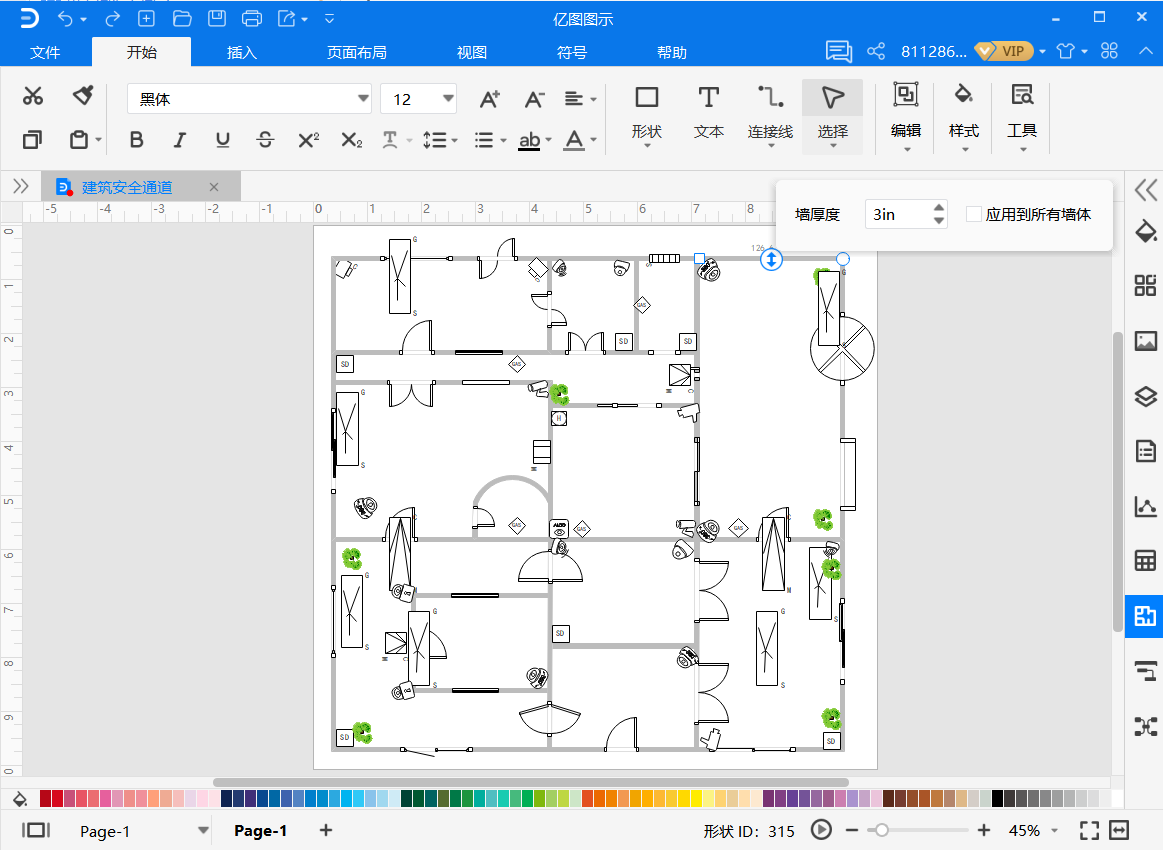Open the table panel in right sidebar

pyautogui.click(x=1145, y=561)
